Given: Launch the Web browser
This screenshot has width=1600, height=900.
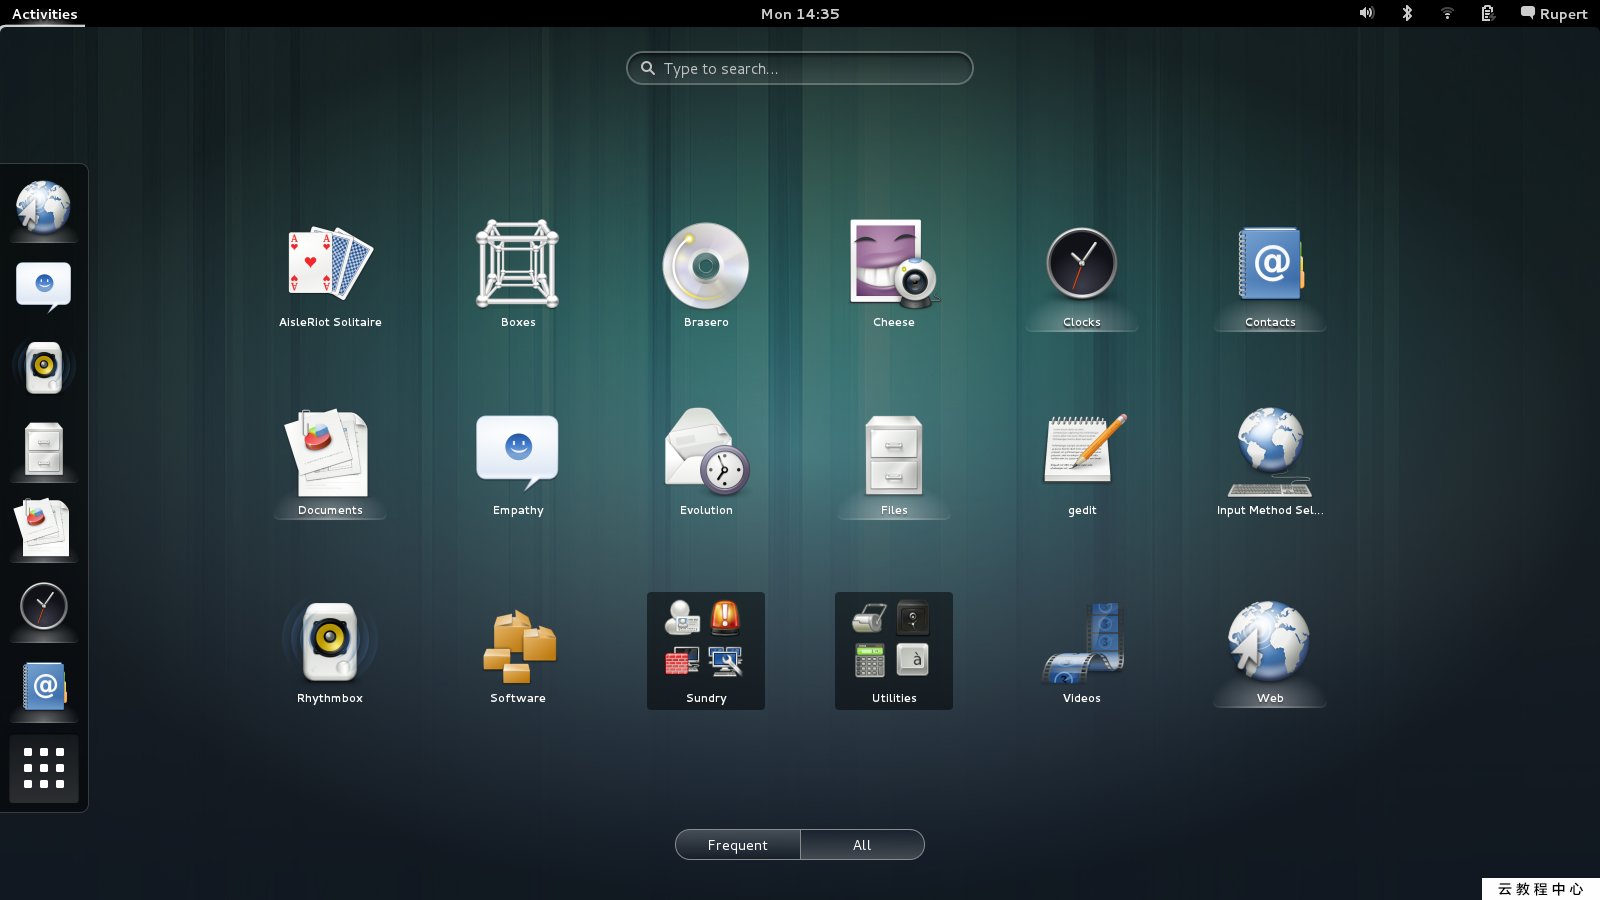Looking at the screenshot, I should [1269, 640].
